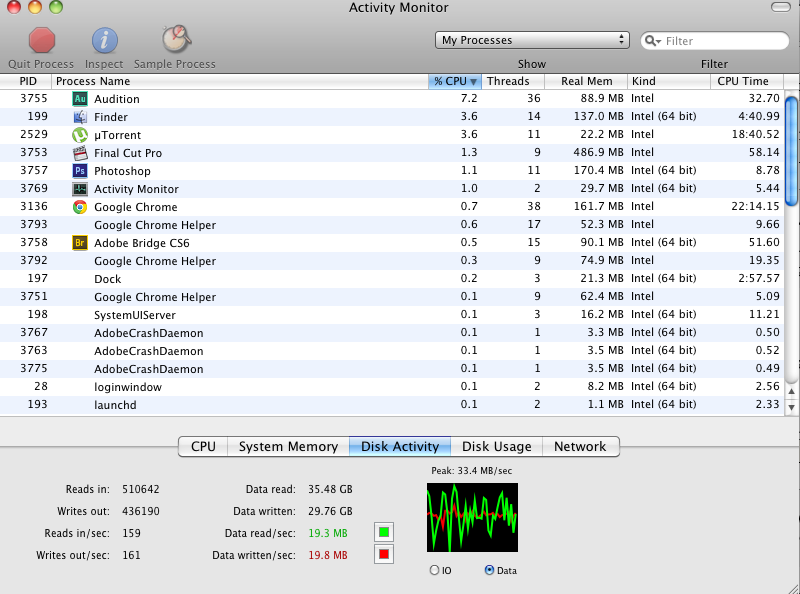Viewport: 800px width, 594px height.
Task: Select the Audition app icon
Action: (80, 98)
